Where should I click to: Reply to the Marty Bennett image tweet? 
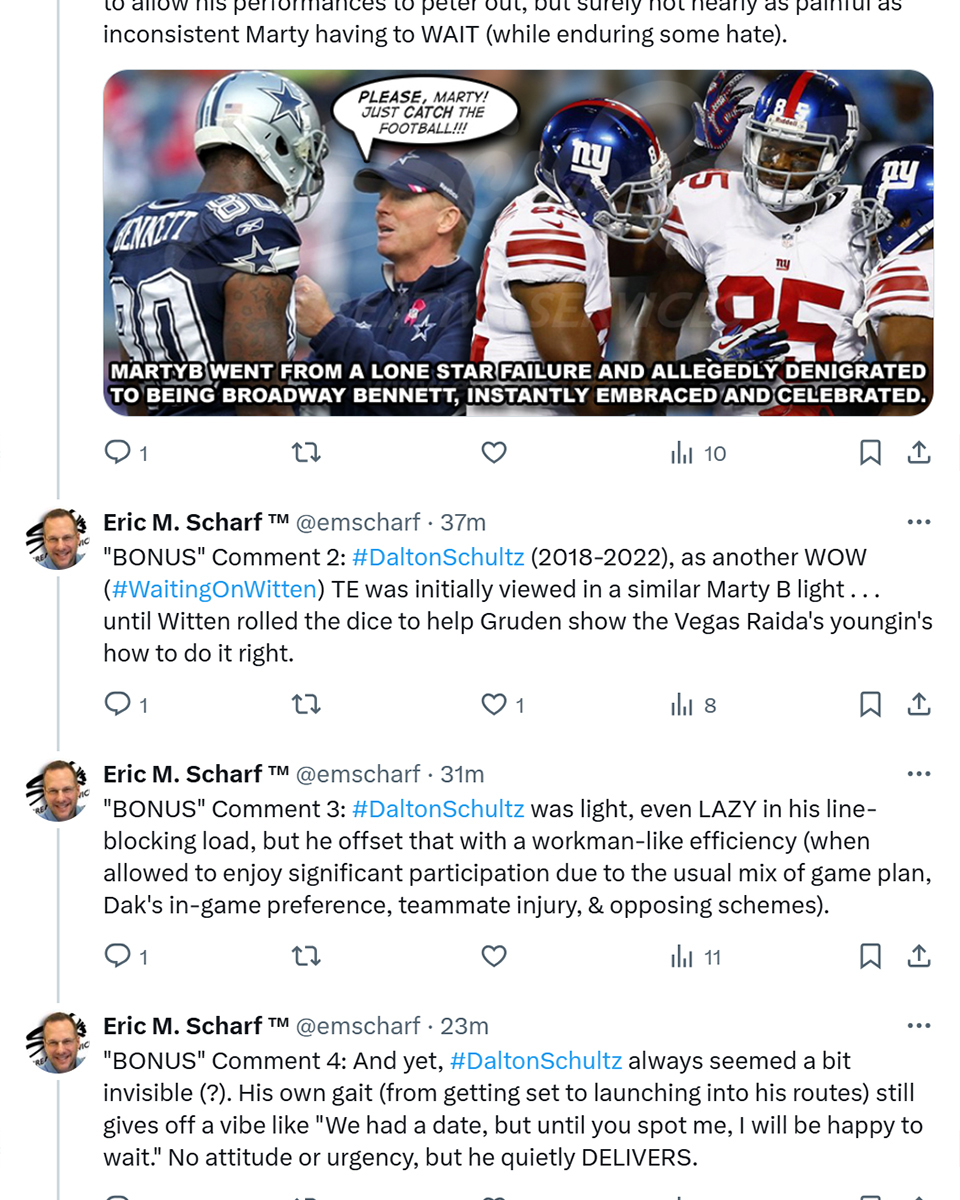[x=126, y=453]
